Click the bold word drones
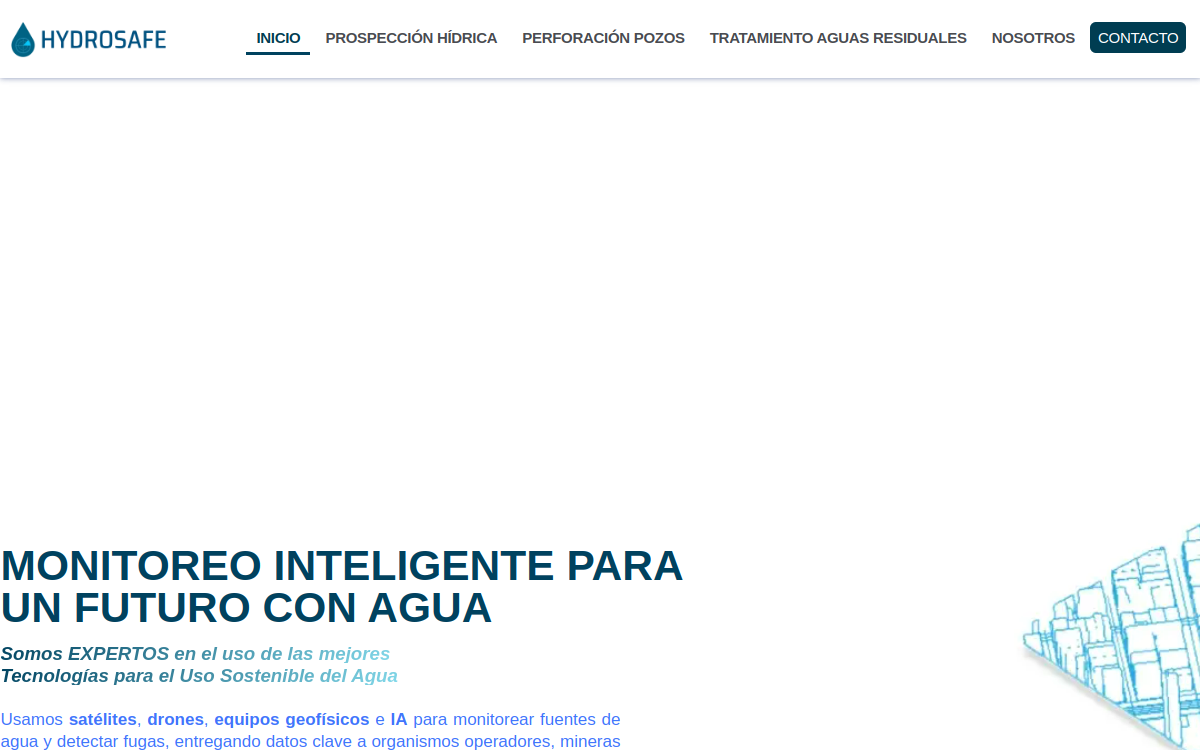 point(175,719)
